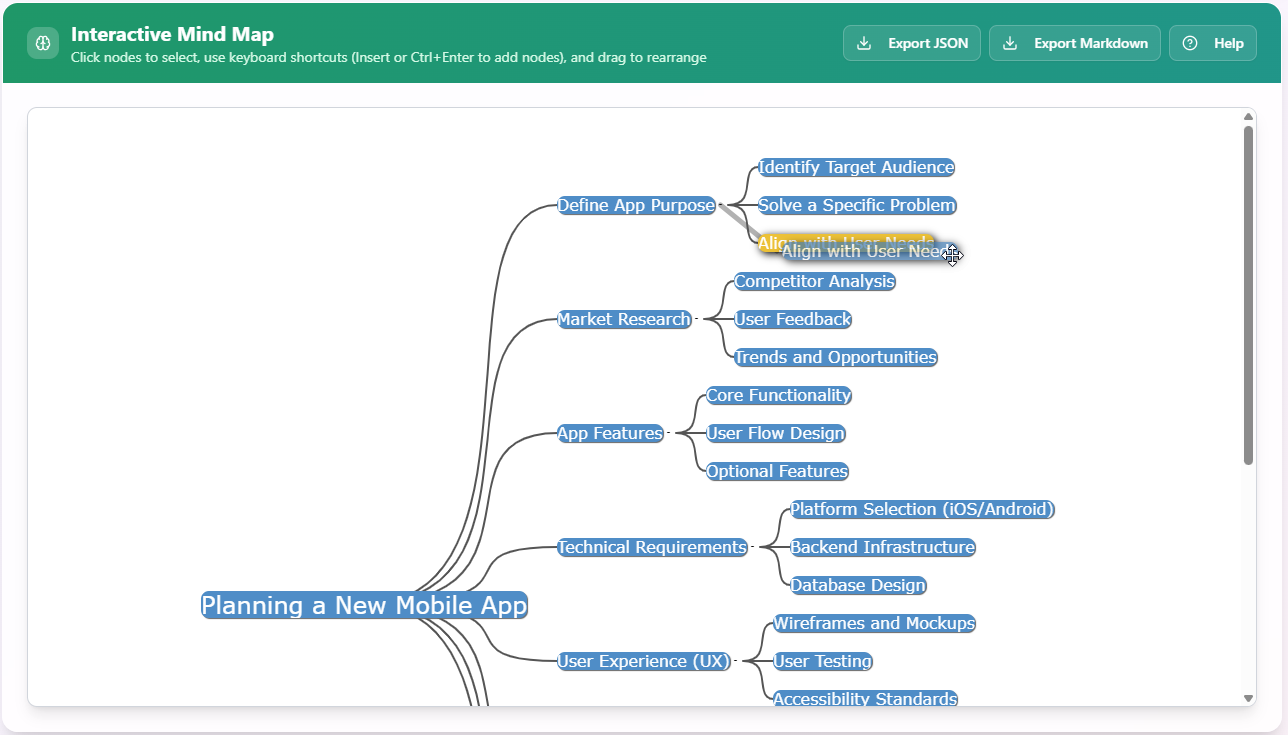Select the User Experience (UX) node
The image size is (1288, 735).
point(643,661)
